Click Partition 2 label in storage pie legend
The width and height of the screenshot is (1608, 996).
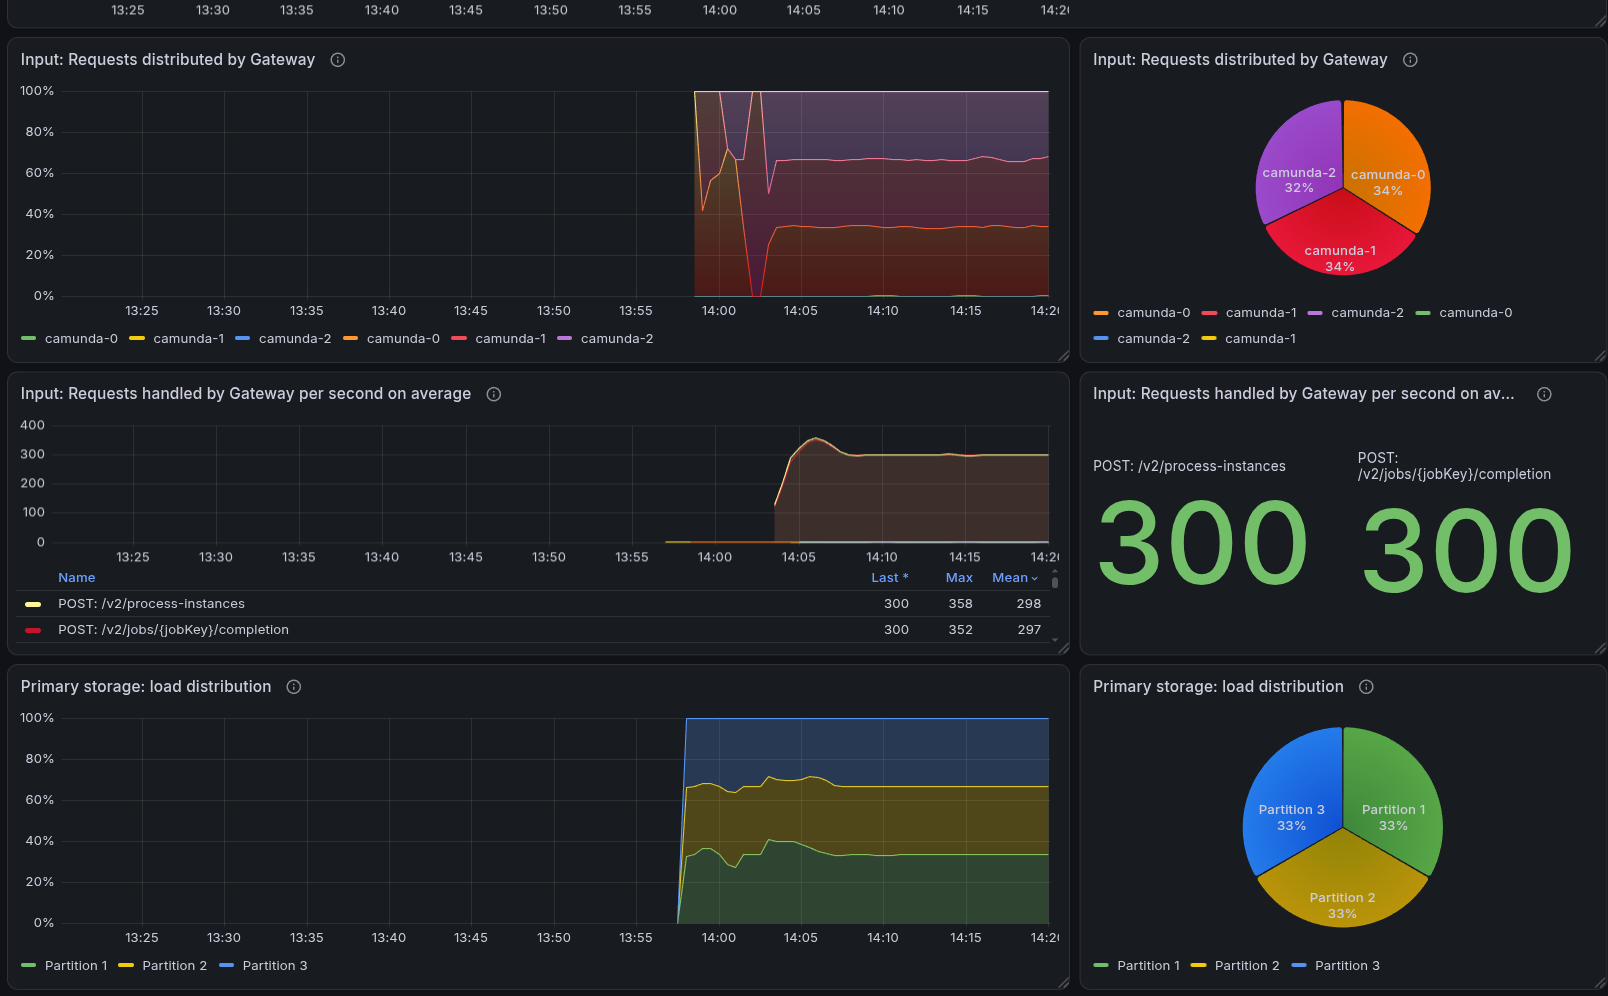[1247, 966]
